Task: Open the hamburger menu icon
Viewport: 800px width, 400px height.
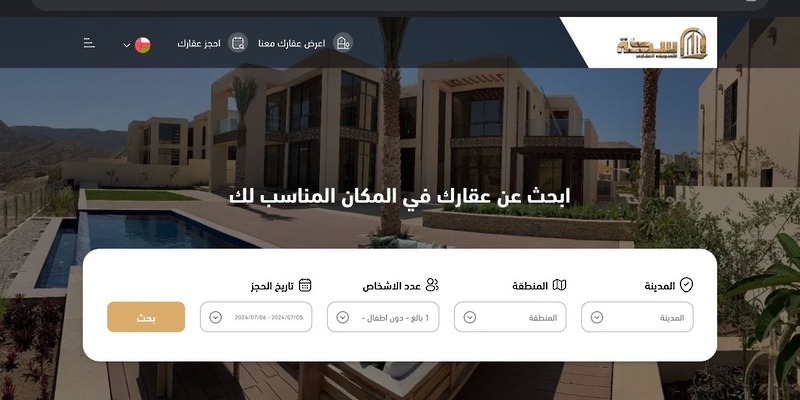Action: (89, 43)
